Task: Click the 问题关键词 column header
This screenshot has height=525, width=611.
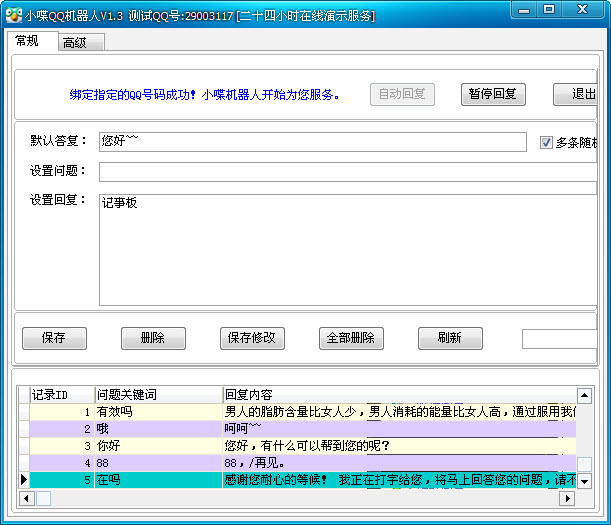Action: pos(159,395)
